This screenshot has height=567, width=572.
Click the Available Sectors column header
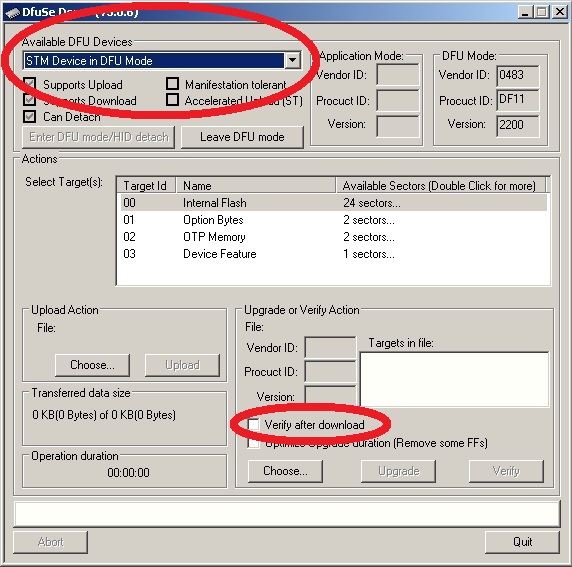[441, 186]
